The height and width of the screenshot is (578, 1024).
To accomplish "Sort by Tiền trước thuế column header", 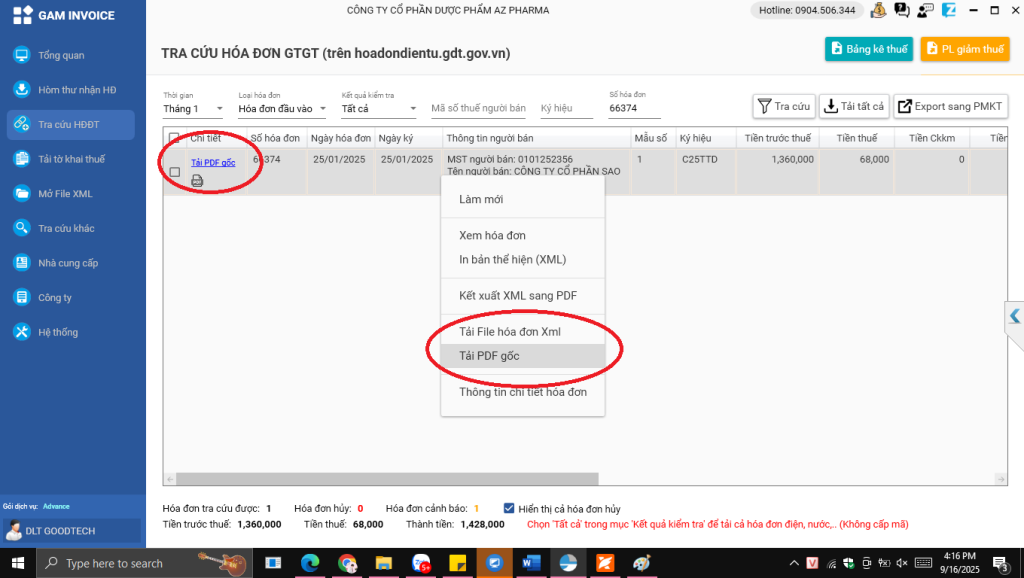I will click(777, 138).
